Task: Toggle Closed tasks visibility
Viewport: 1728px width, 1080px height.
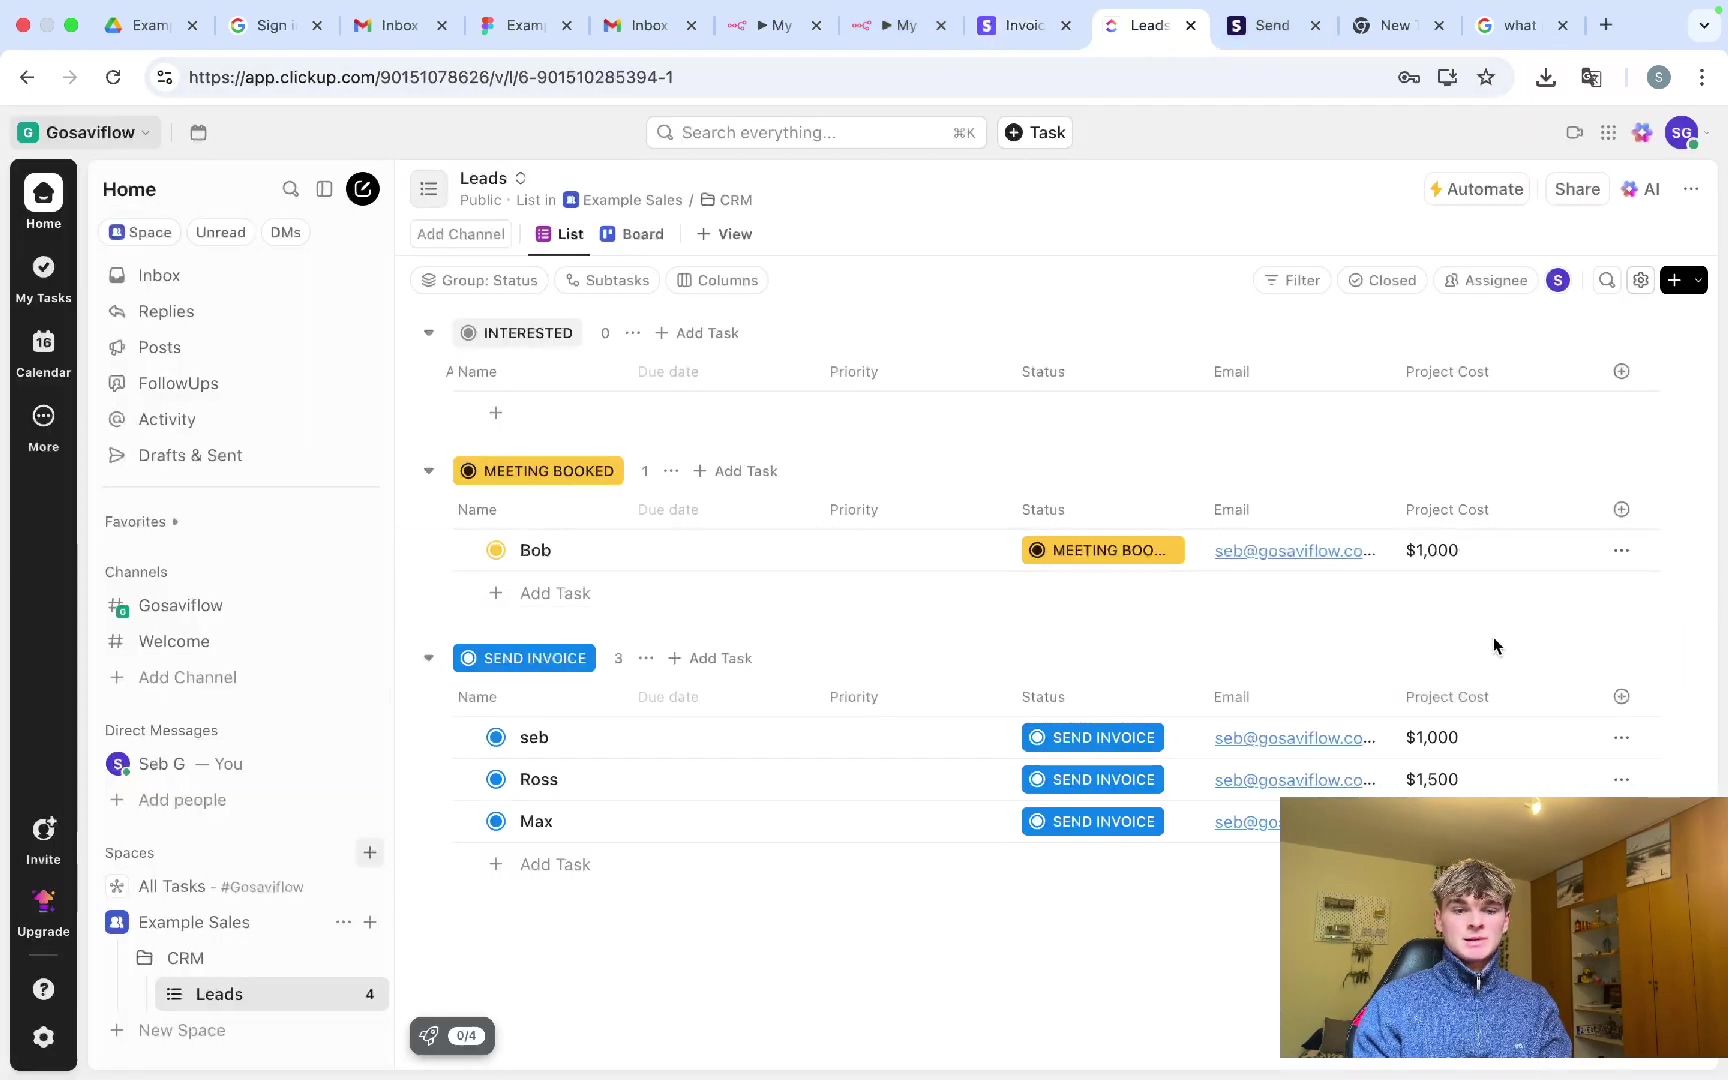Action: tap(1382, 280)
